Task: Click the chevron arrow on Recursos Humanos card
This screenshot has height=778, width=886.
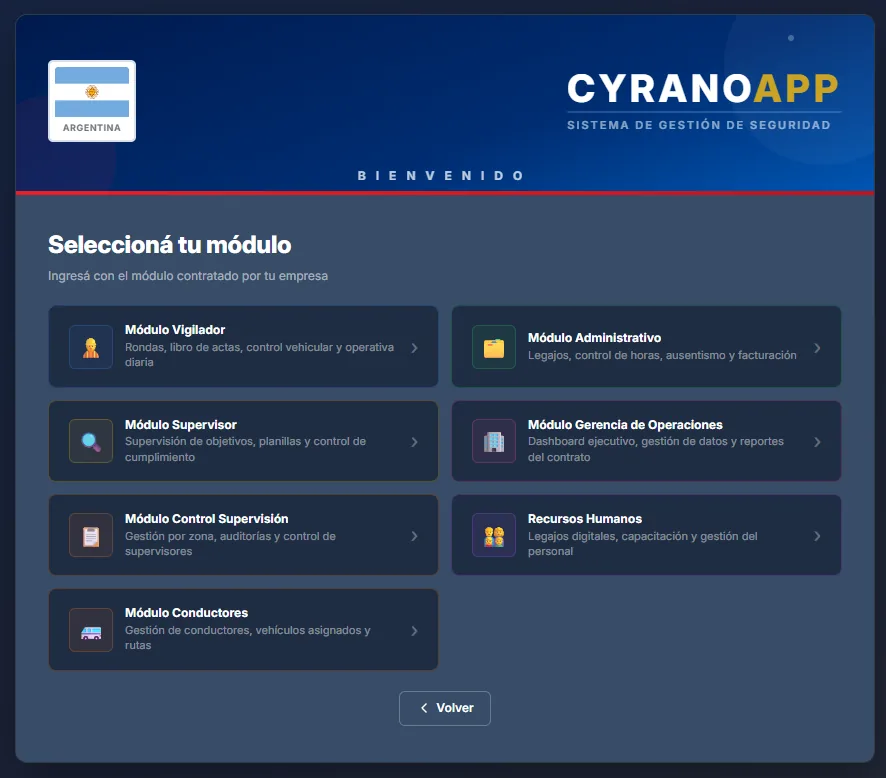Action: [817, 536]
